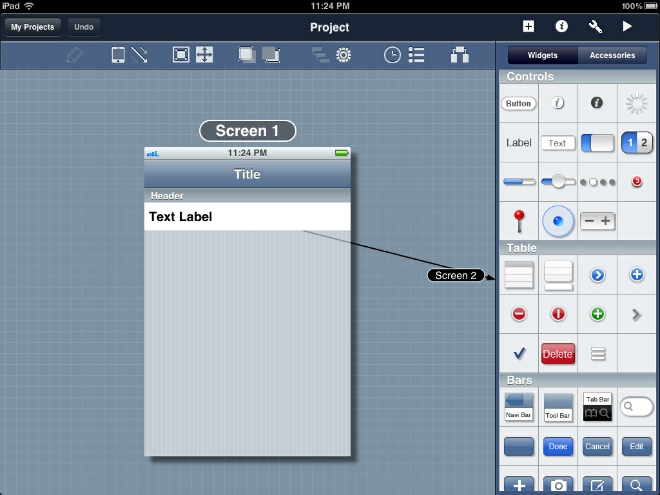Image resolution: width=660 pixels, height=495 pixels.
Task: Select the slider widget with knob
Action: (558, 182)
